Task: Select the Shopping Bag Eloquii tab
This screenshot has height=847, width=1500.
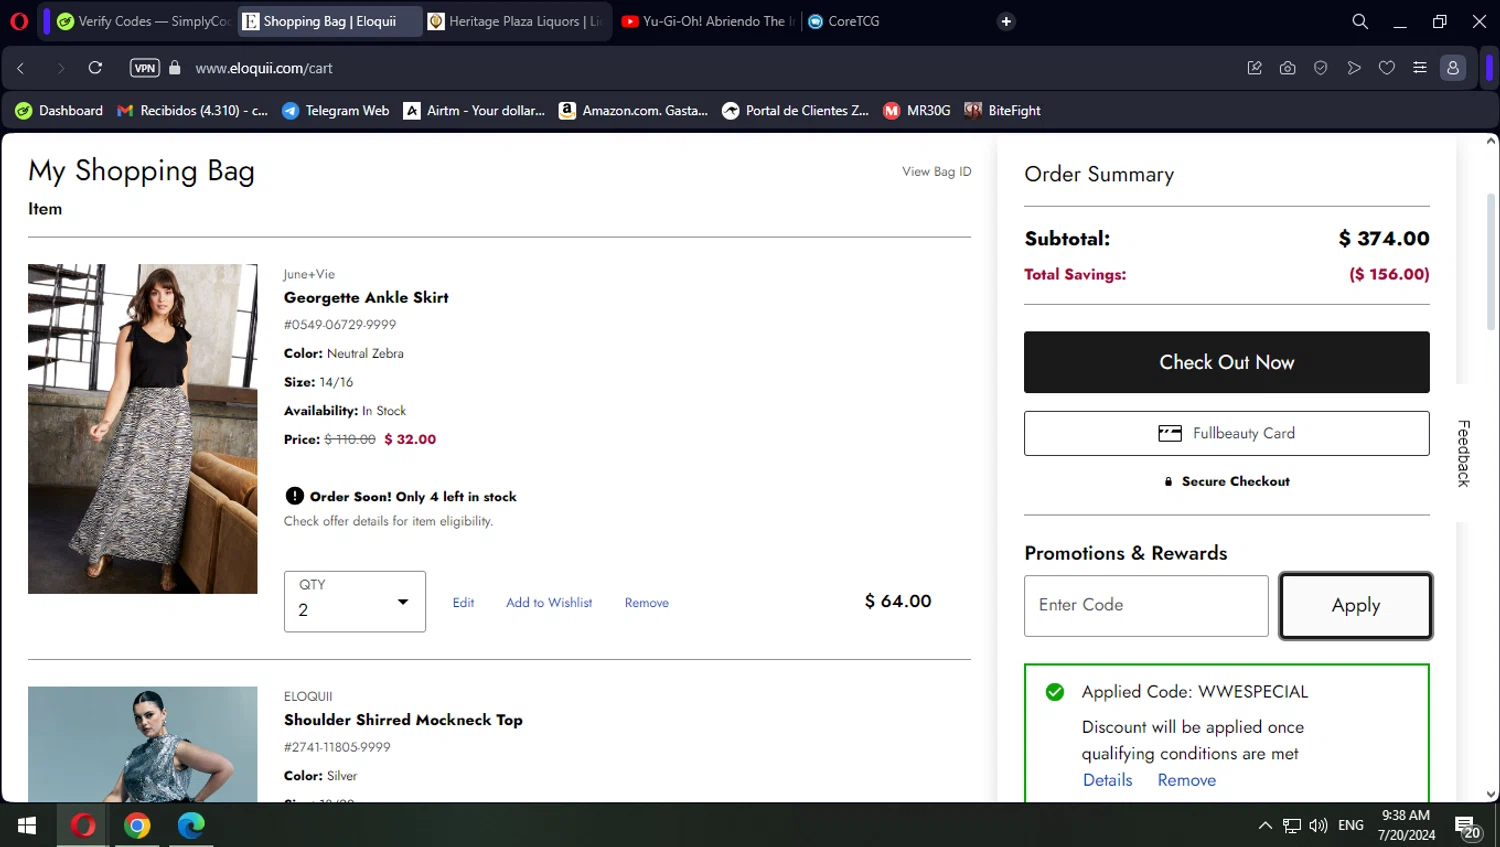Action: tap(329, 21)
